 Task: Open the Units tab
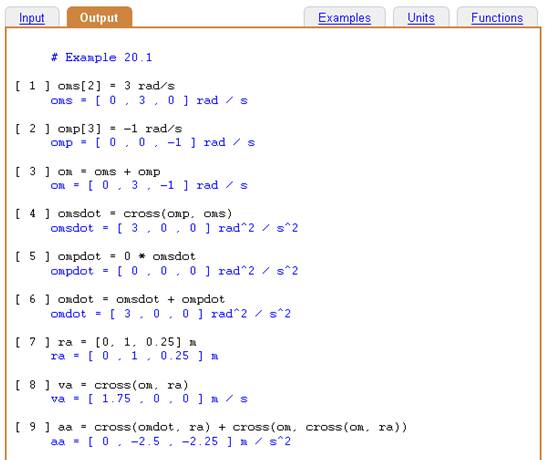pyautogui.click(x=421, y=17)
